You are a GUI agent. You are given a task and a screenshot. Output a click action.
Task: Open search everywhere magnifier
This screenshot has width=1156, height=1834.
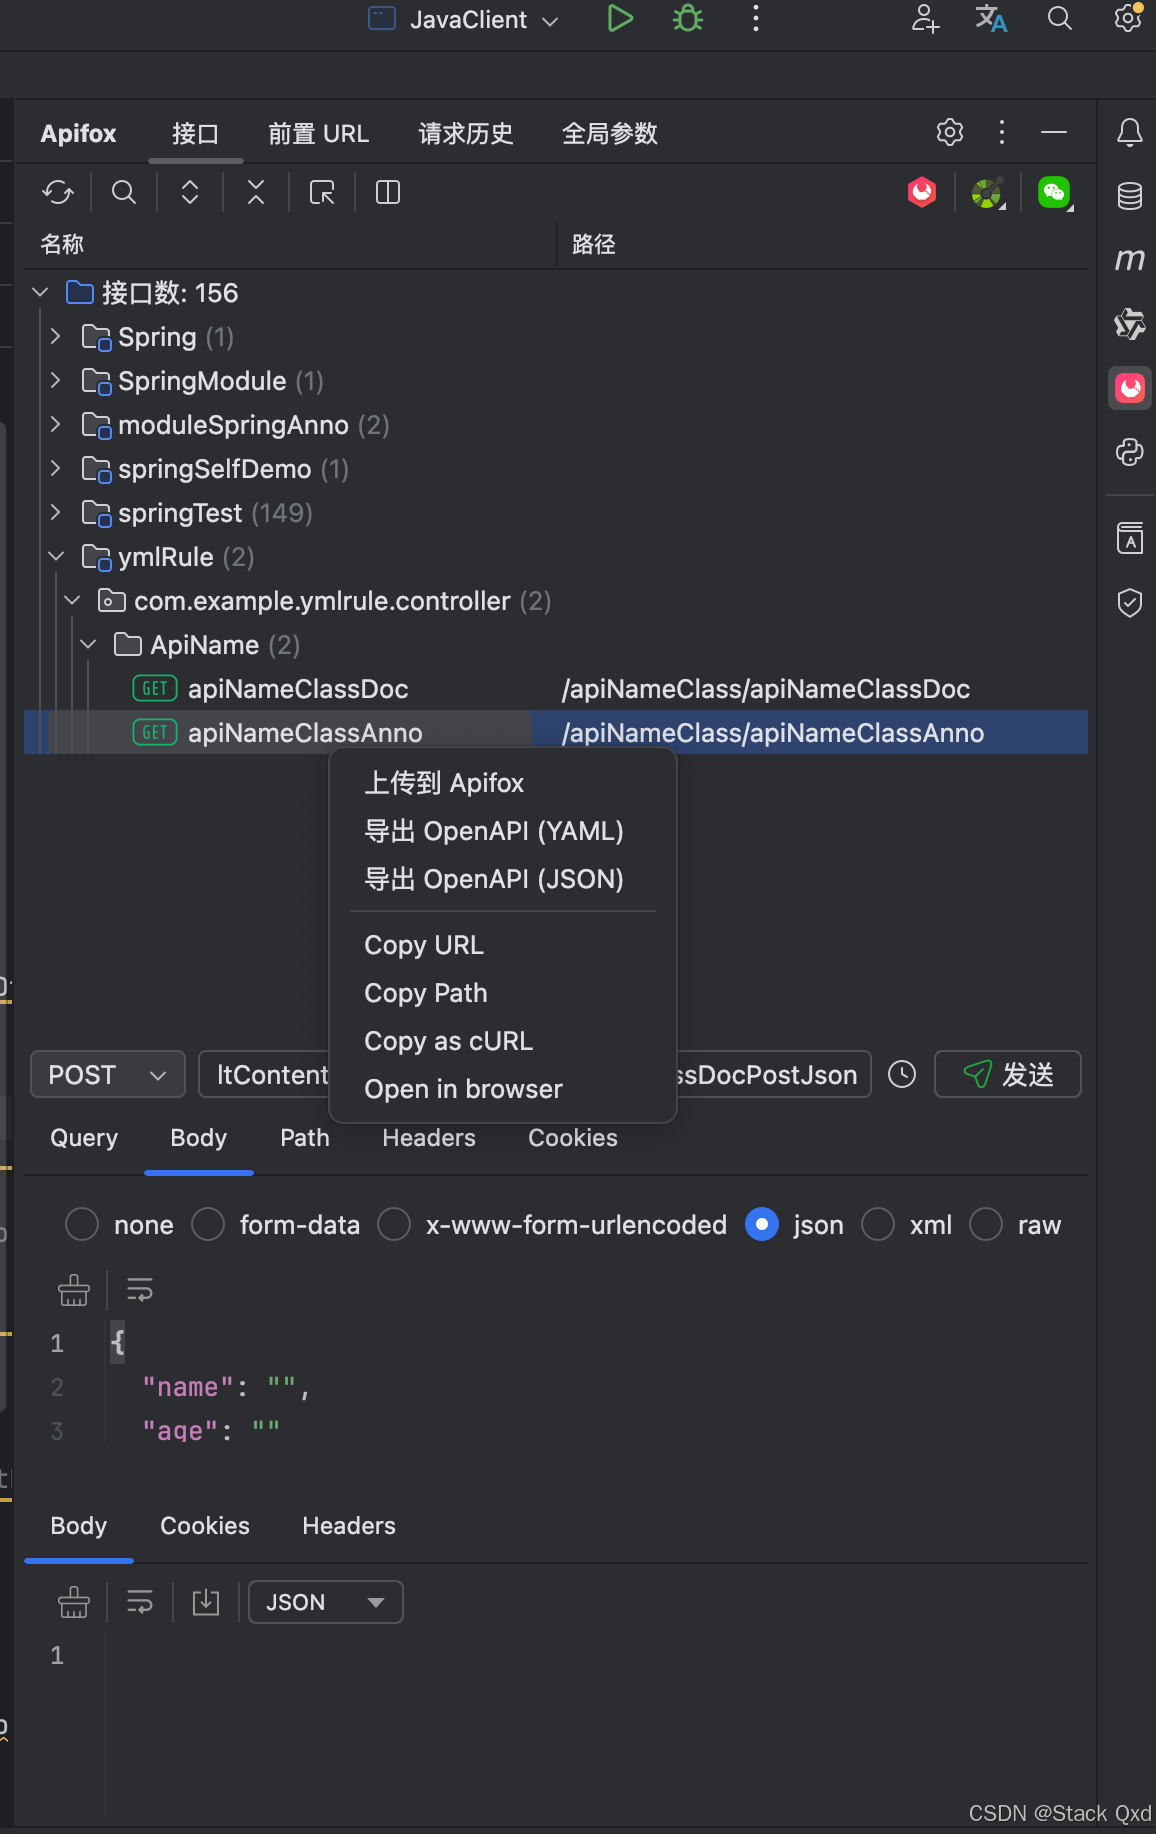tap(1060, 19)
